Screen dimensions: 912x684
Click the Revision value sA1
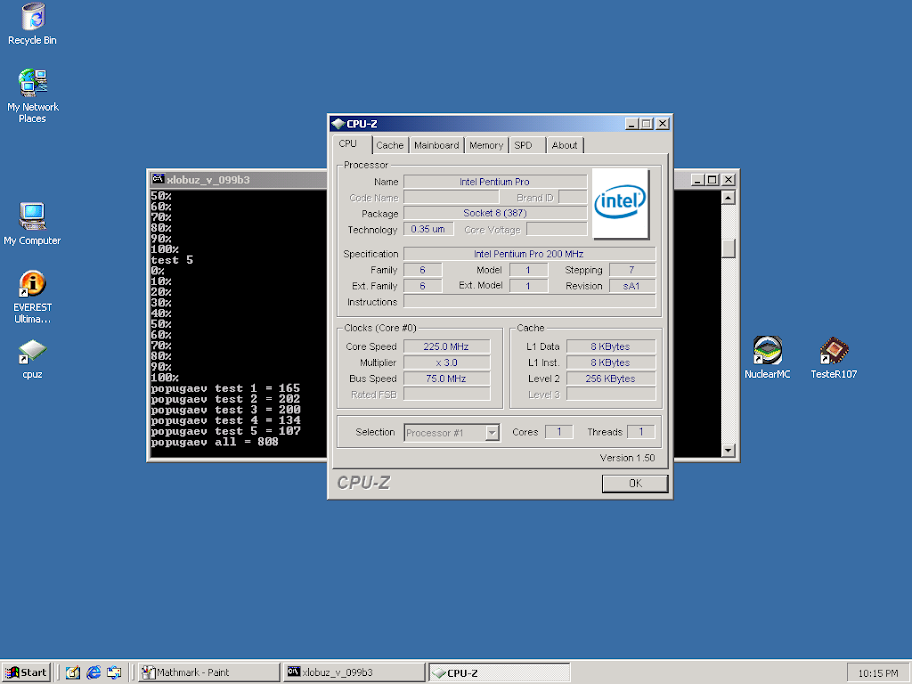click(x=632, y=286)
